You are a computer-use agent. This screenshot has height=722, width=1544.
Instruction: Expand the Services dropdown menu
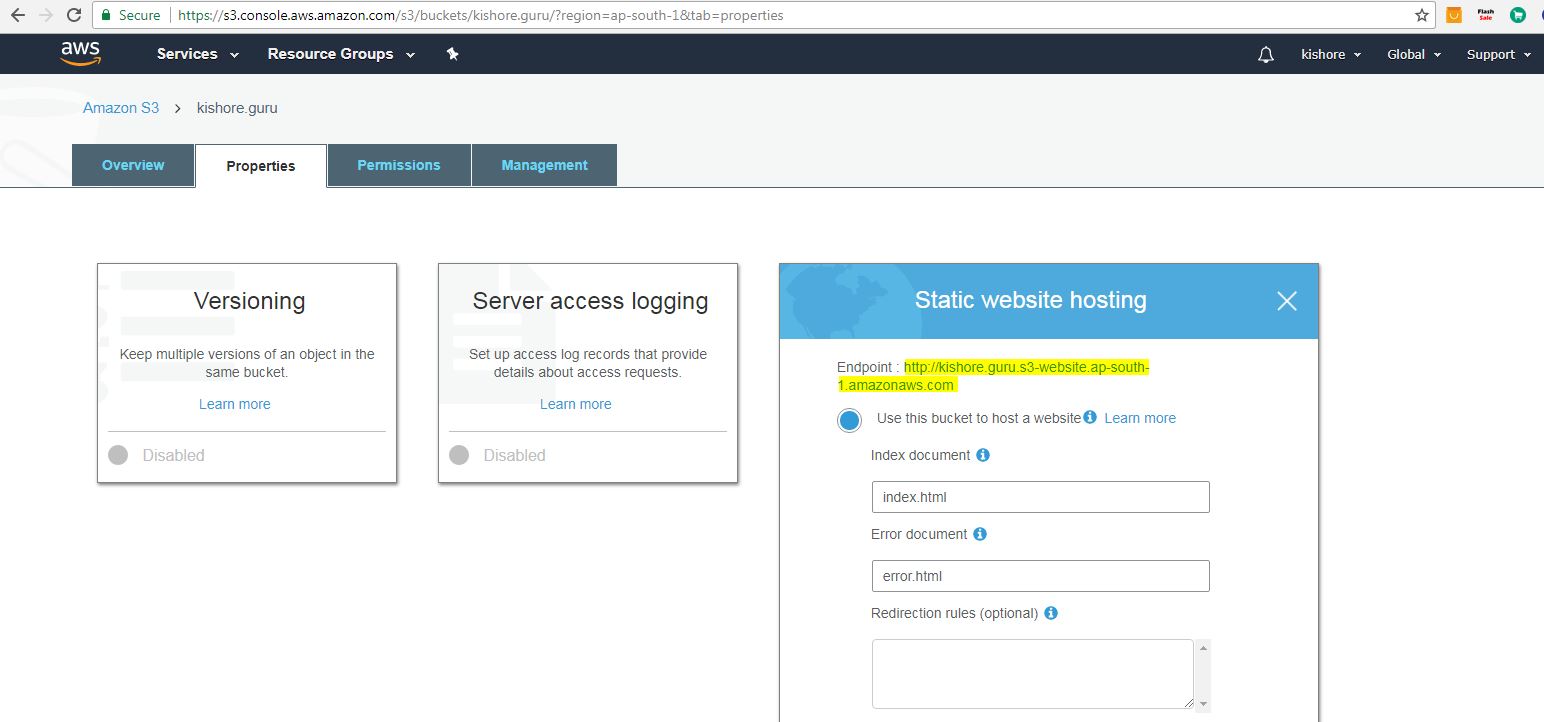pyautogui.click(x=198, y=54)
